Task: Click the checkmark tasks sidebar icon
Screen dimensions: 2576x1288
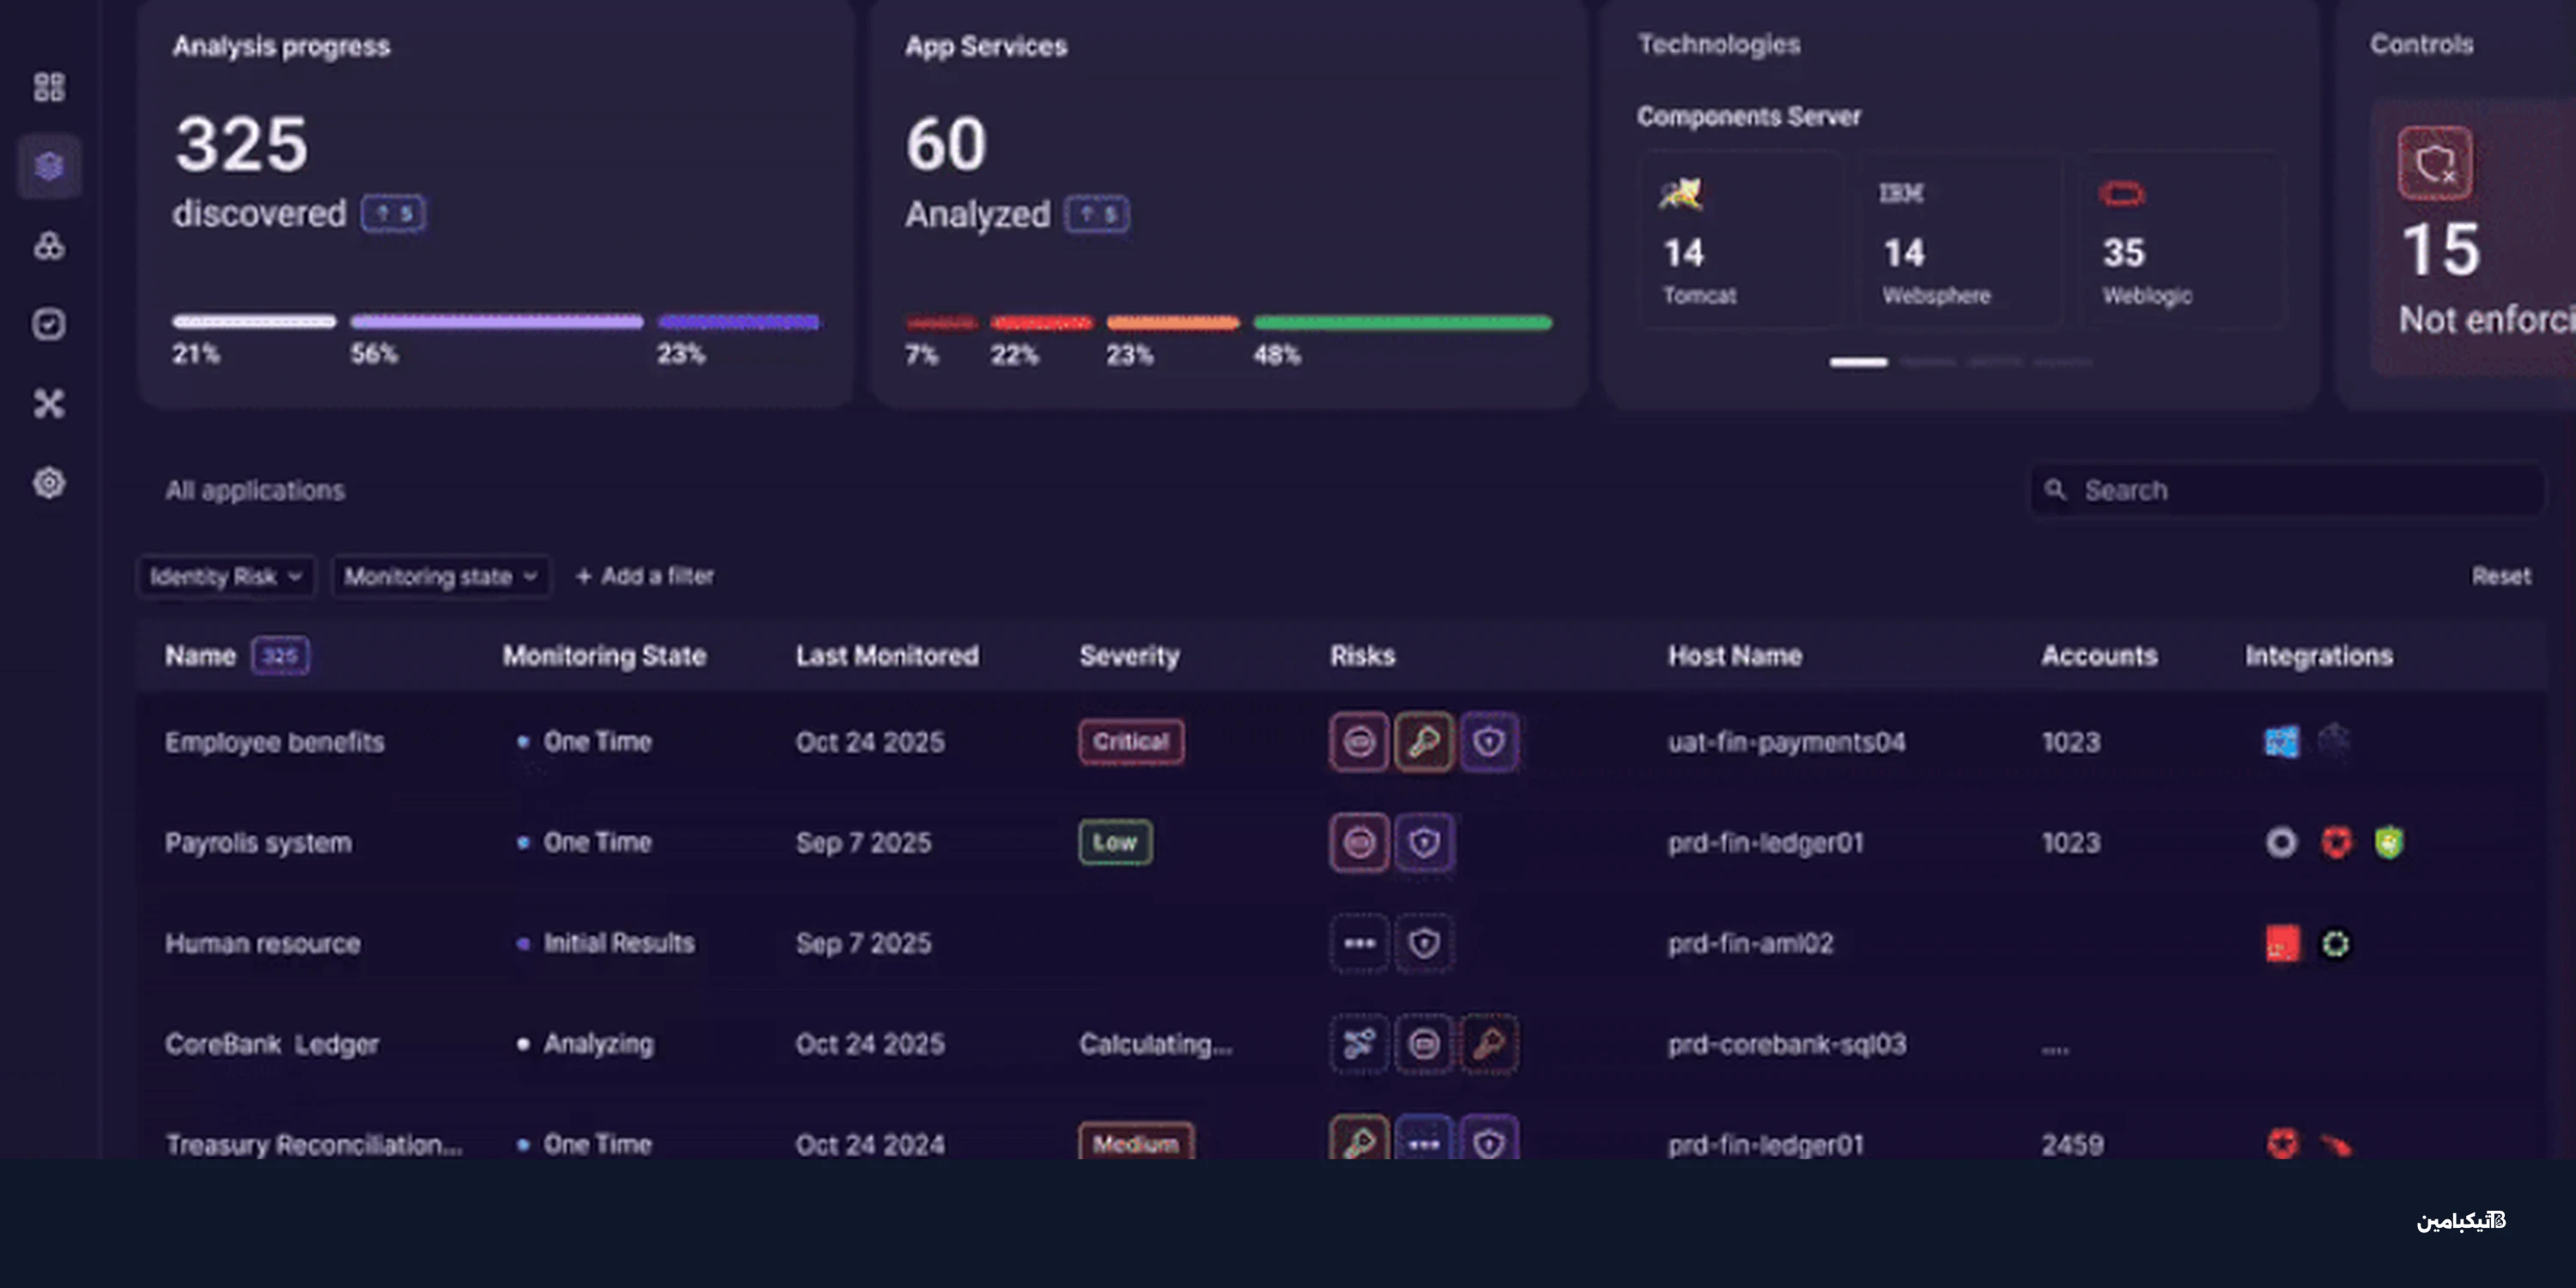Action: click(49, 324)
